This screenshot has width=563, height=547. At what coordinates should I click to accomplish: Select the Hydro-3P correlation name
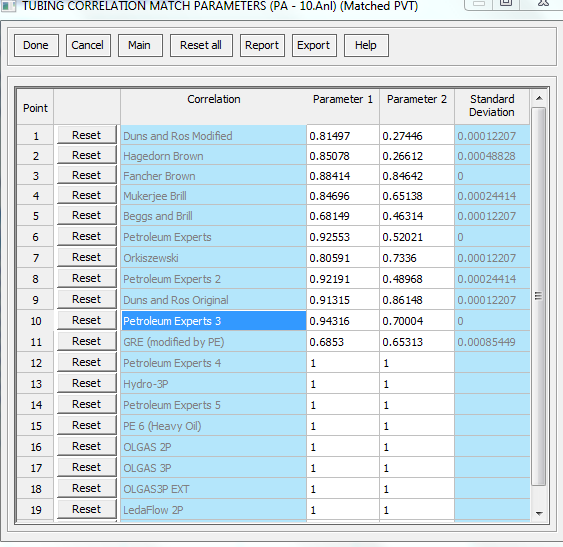click(x=214, y=384)
